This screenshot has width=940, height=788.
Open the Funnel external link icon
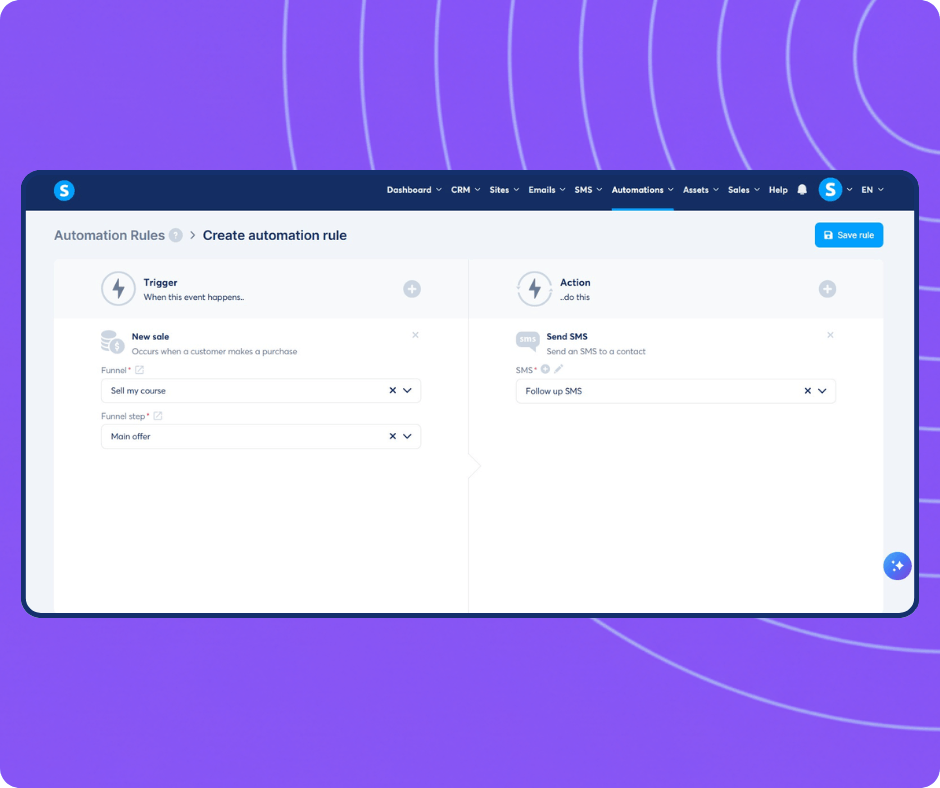click(x=139, y=370)
